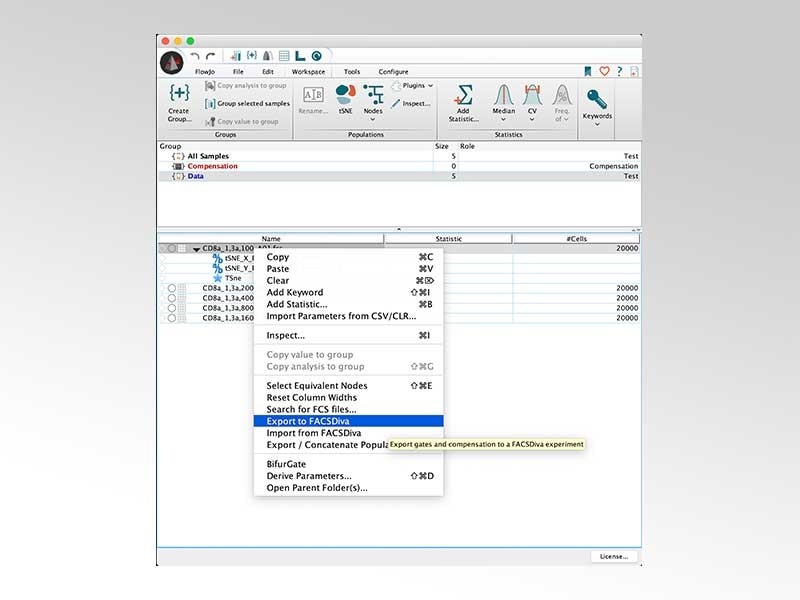Click the braces create-group quick toolbar icon
800x600 pixels.
click(x=252, y=55)
